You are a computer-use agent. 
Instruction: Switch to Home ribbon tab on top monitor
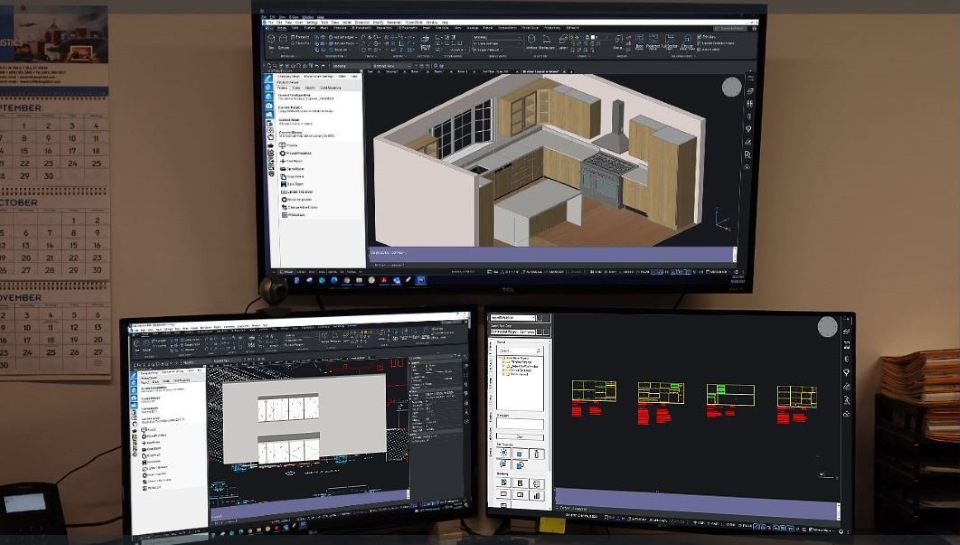click(283, 27)
